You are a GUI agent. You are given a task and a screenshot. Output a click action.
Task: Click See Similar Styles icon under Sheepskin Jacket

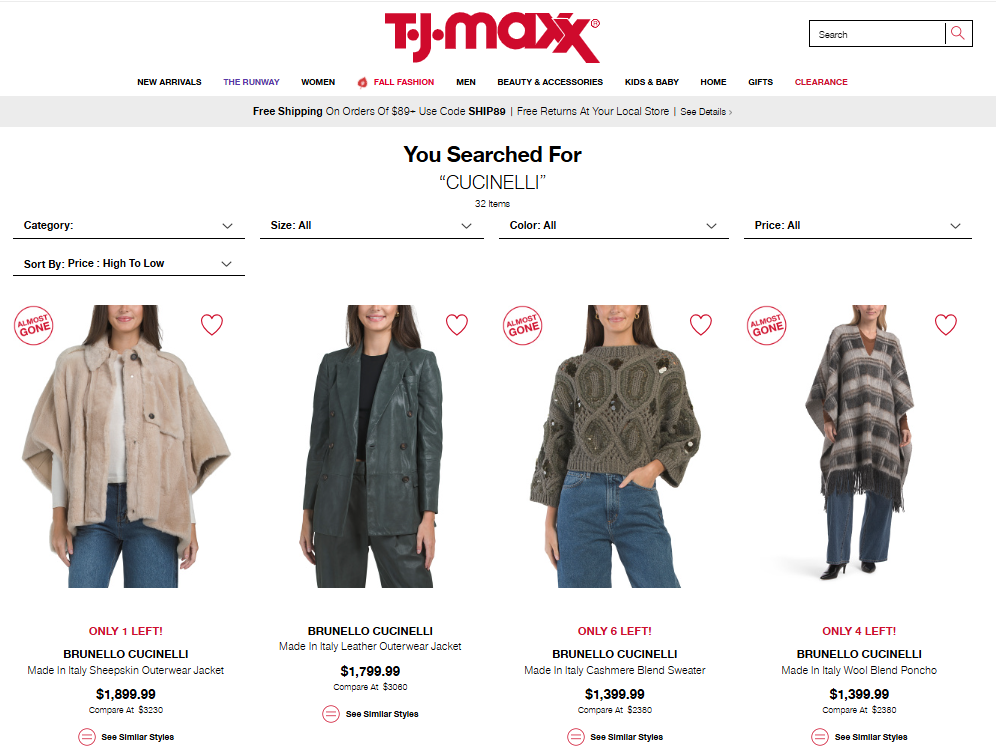tap(87, 737)
